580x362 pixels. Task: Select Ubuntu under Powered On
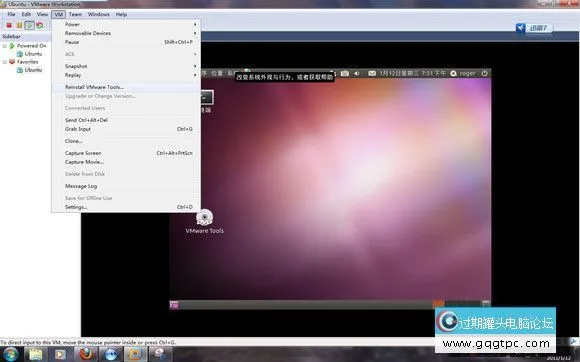tap(33, 54)
